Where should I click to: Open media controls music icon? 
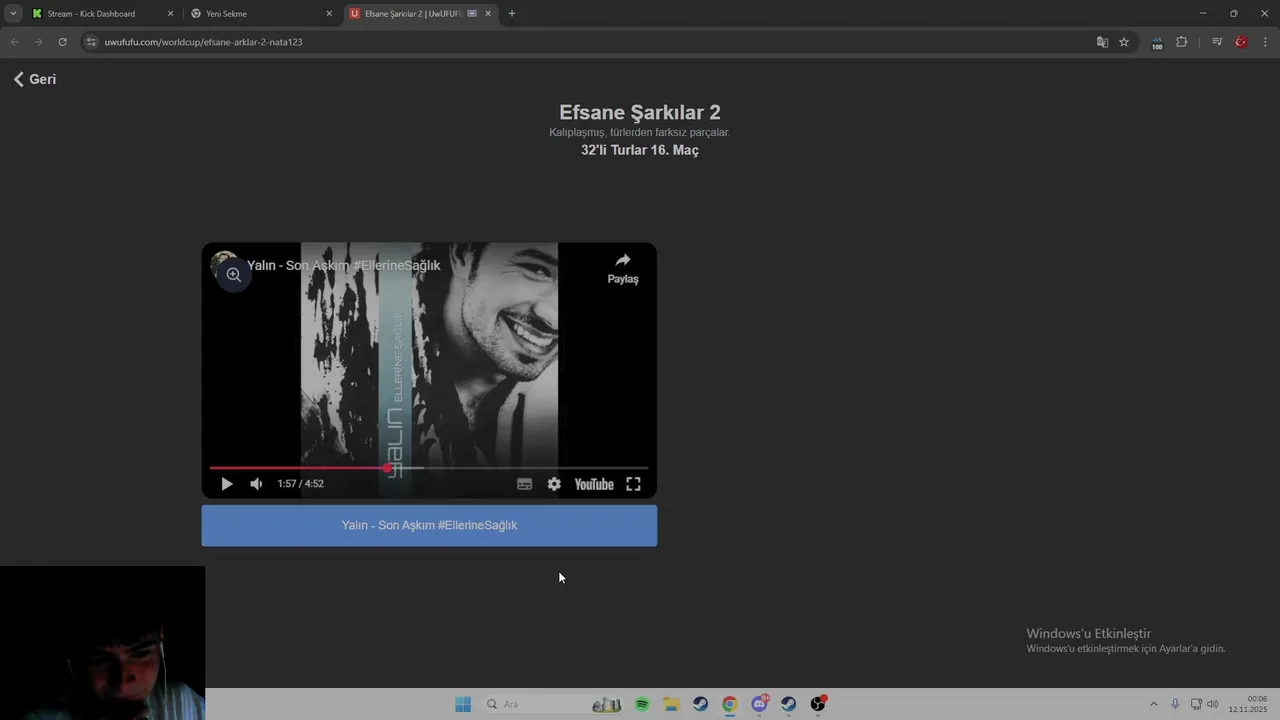(1217, 42)
